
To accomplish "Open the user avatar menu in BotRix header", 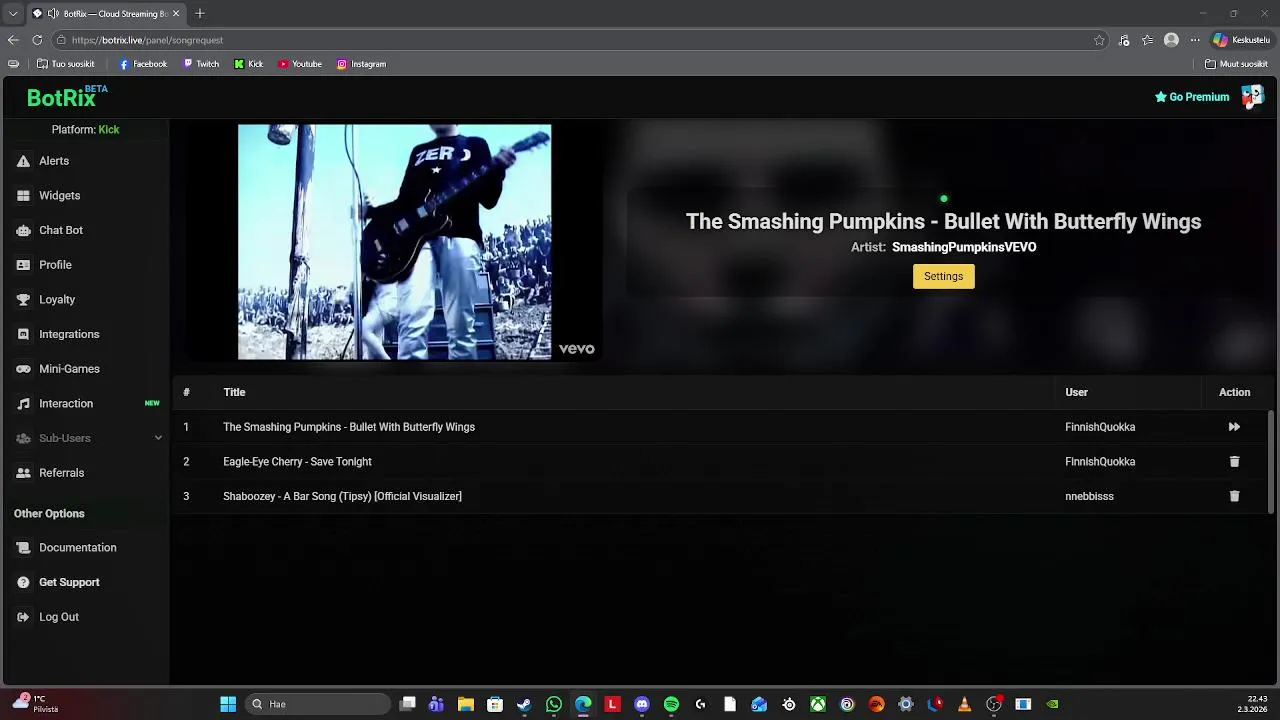I will click(1252, 96).
